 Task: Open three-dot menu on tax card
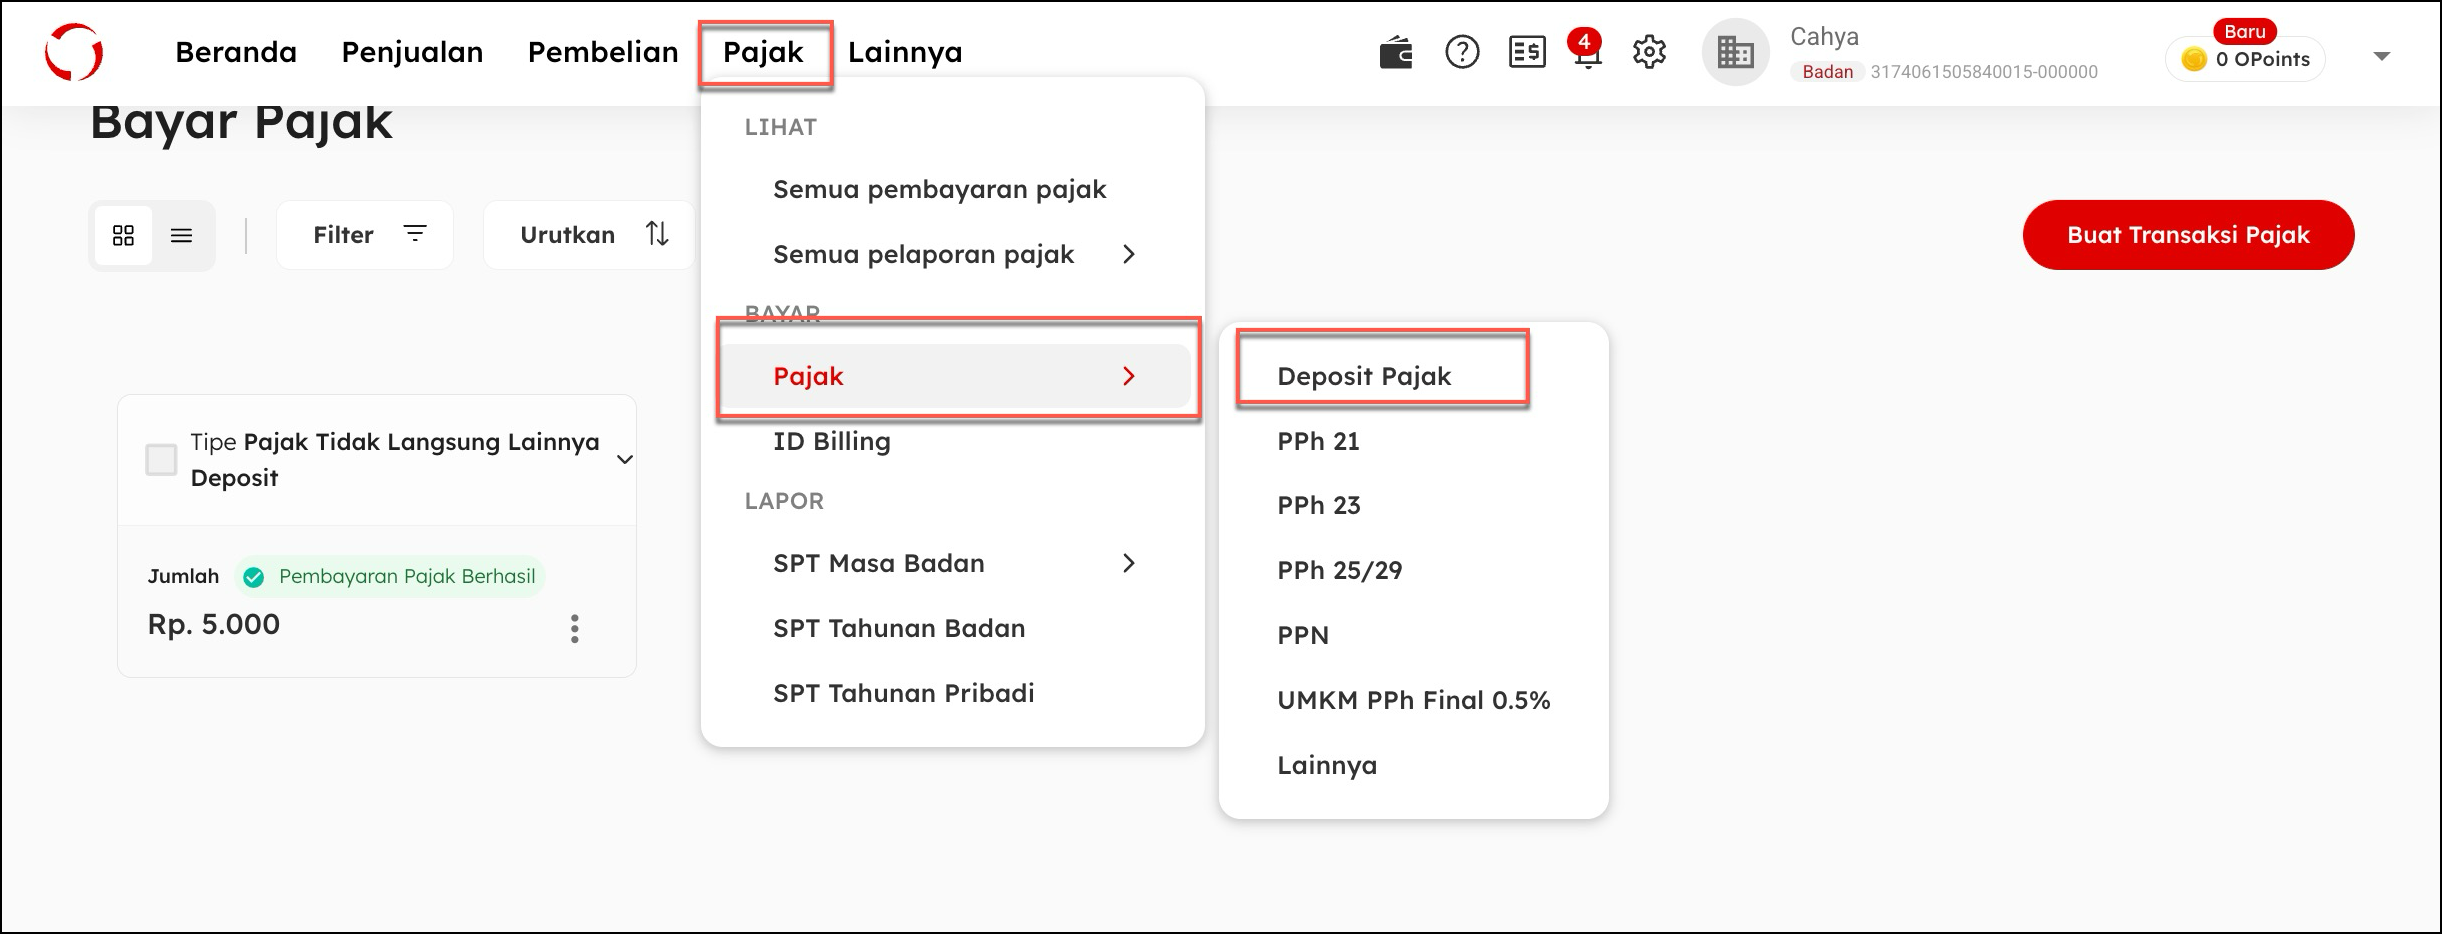pyautogui.click(x=574, y=628)
